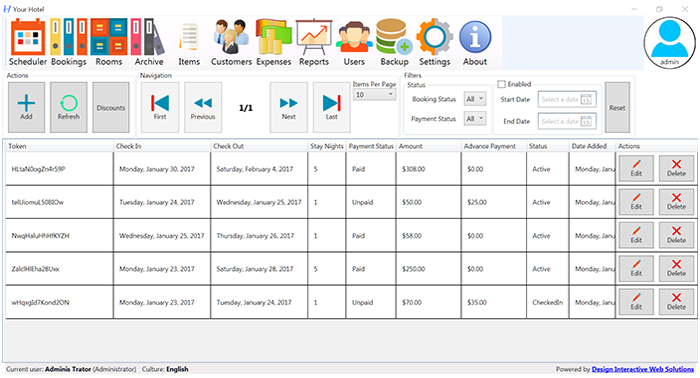Open the End Date calendar picker
This screenshot has width=700, height=378.
[586, 121]
